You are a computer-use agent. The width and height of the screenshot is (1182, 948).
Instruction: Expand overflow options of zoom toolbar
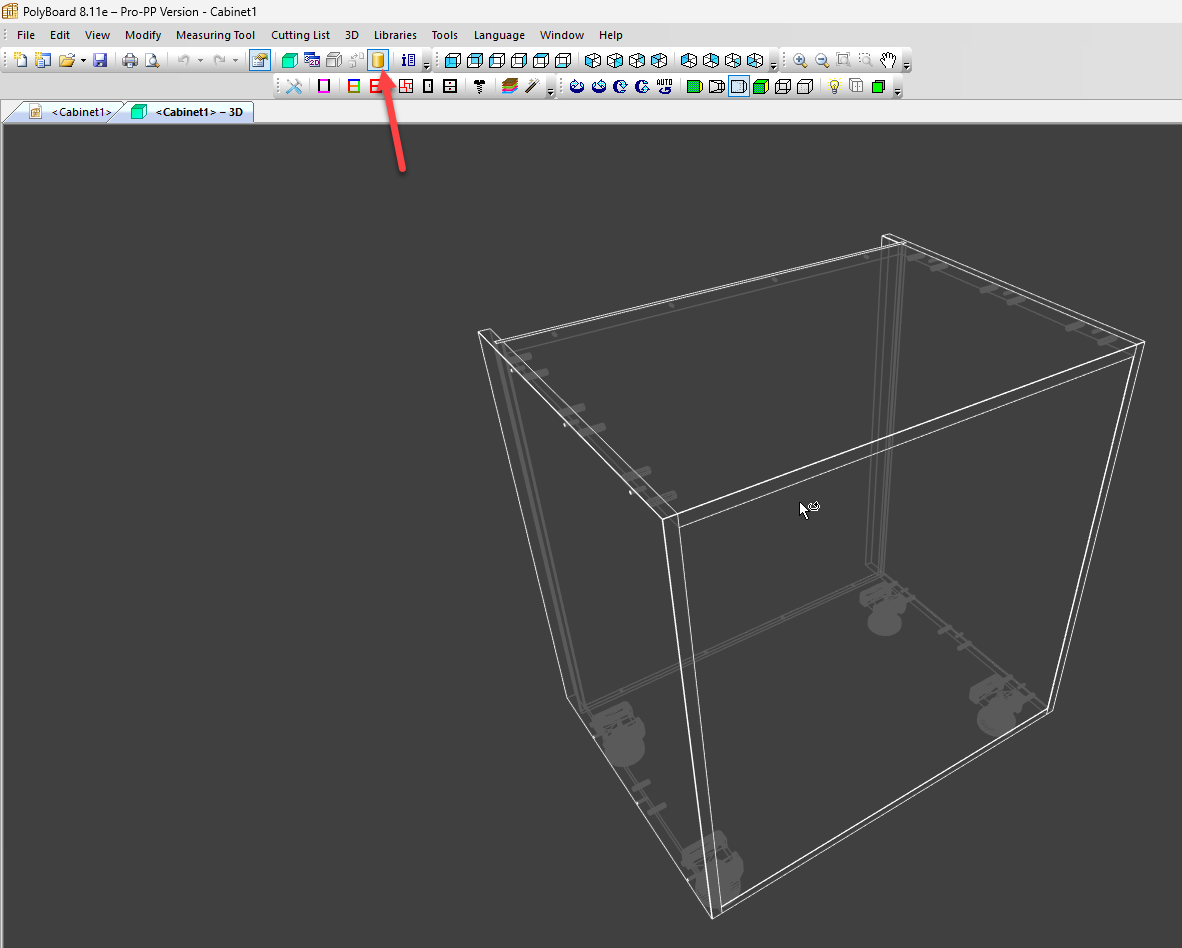(907, 64)
